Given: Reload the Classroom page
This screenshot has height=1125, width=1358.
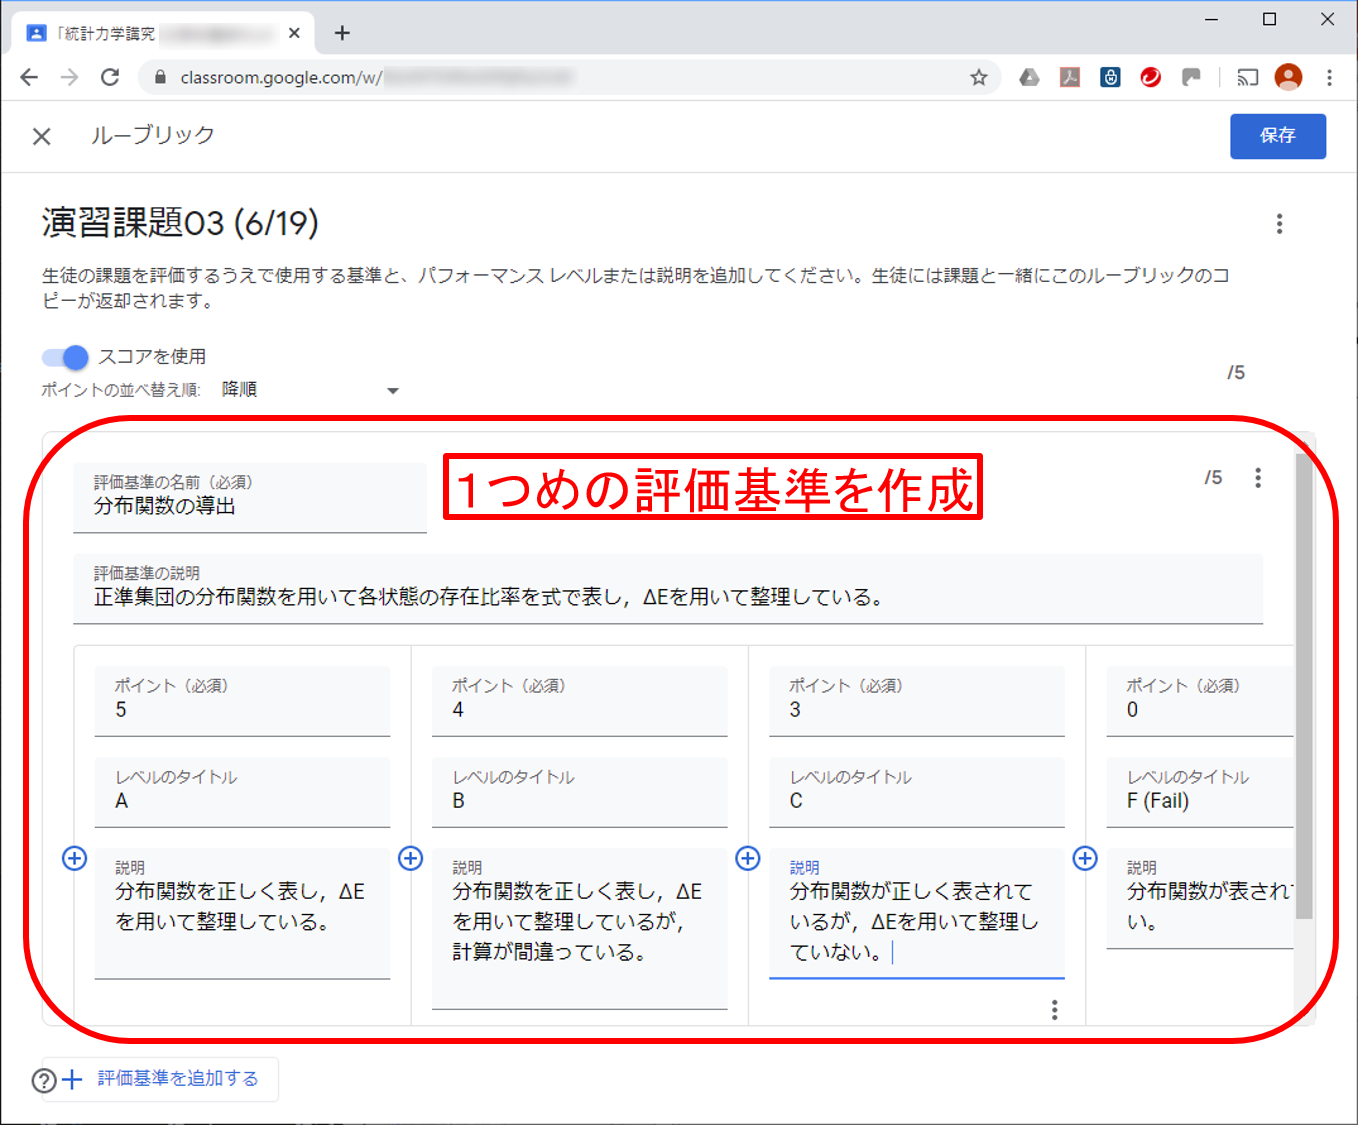Looking at the screenshot, I should click(110, 77).
